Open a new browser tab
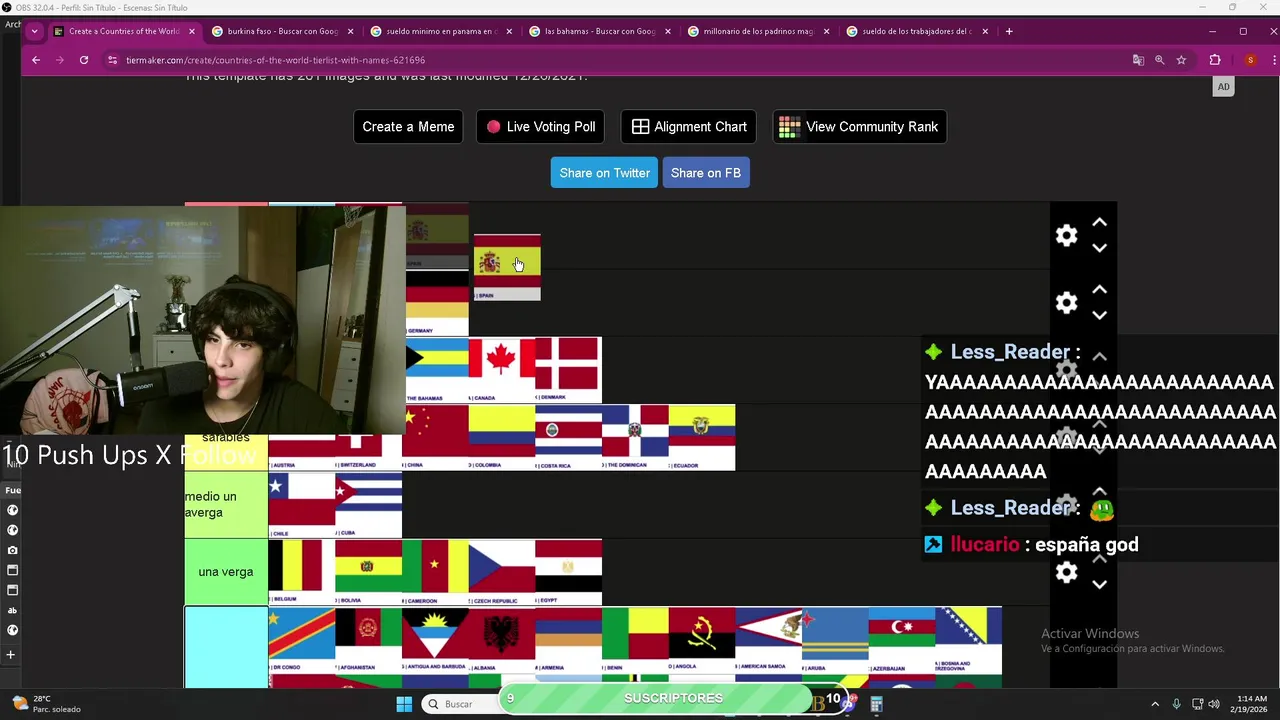 pos(1009,31)
